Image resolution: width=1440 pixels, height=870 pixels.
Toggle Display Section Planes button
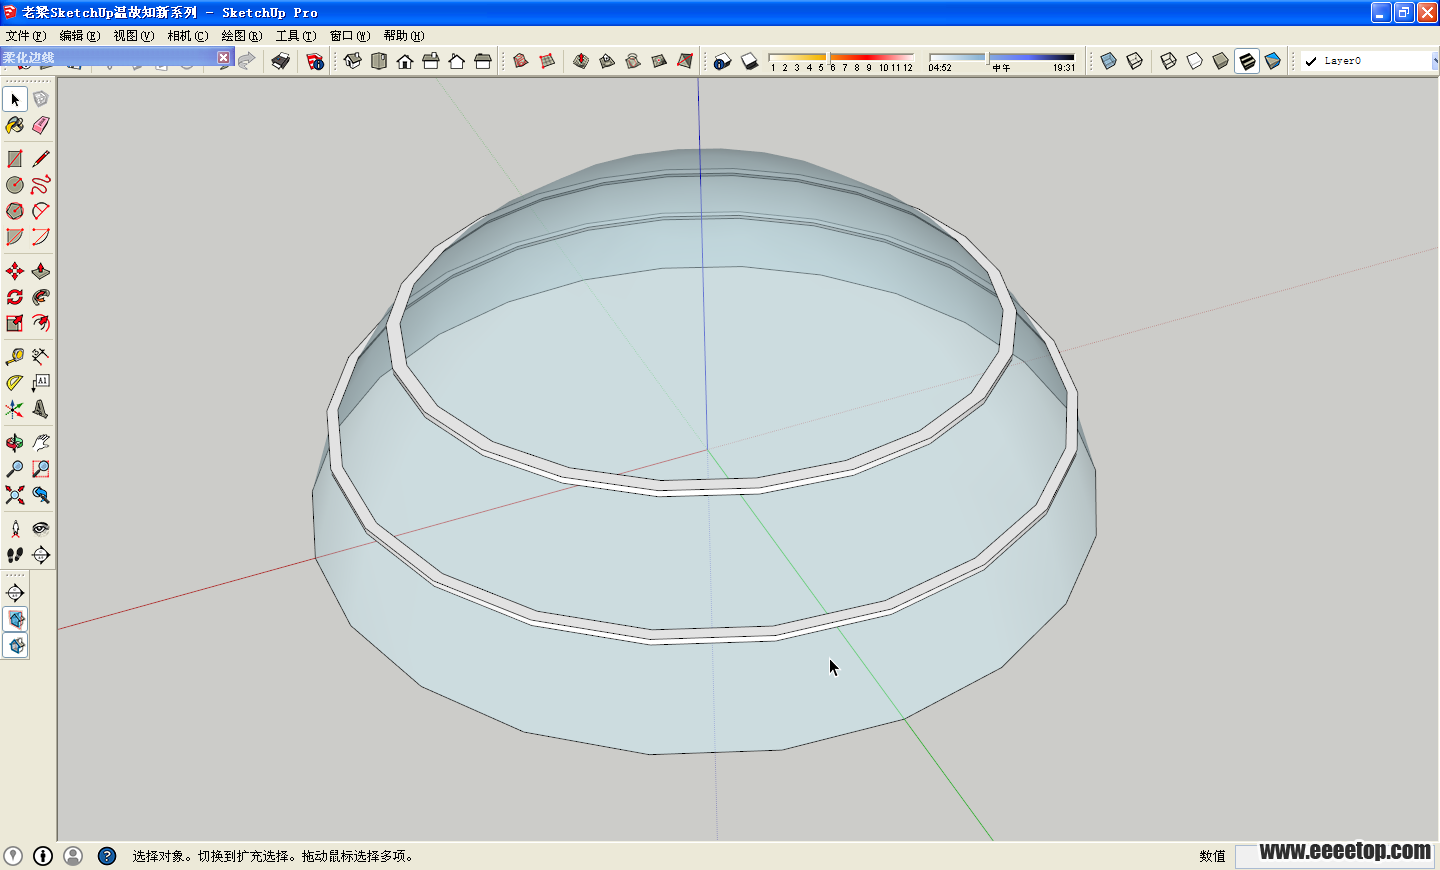click(15, 619)
